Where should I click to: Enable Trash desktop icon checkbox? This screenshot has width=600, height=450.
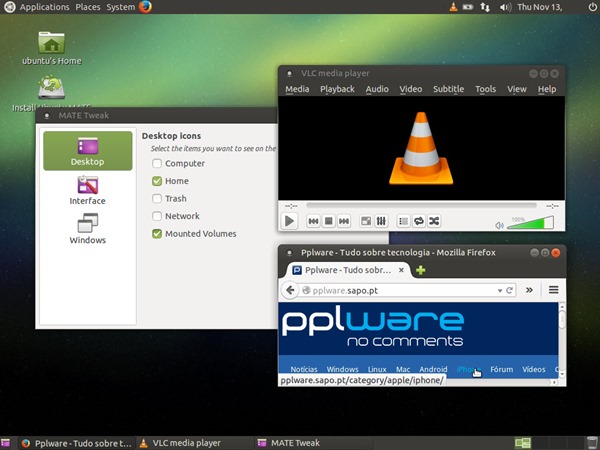(157, 199)
